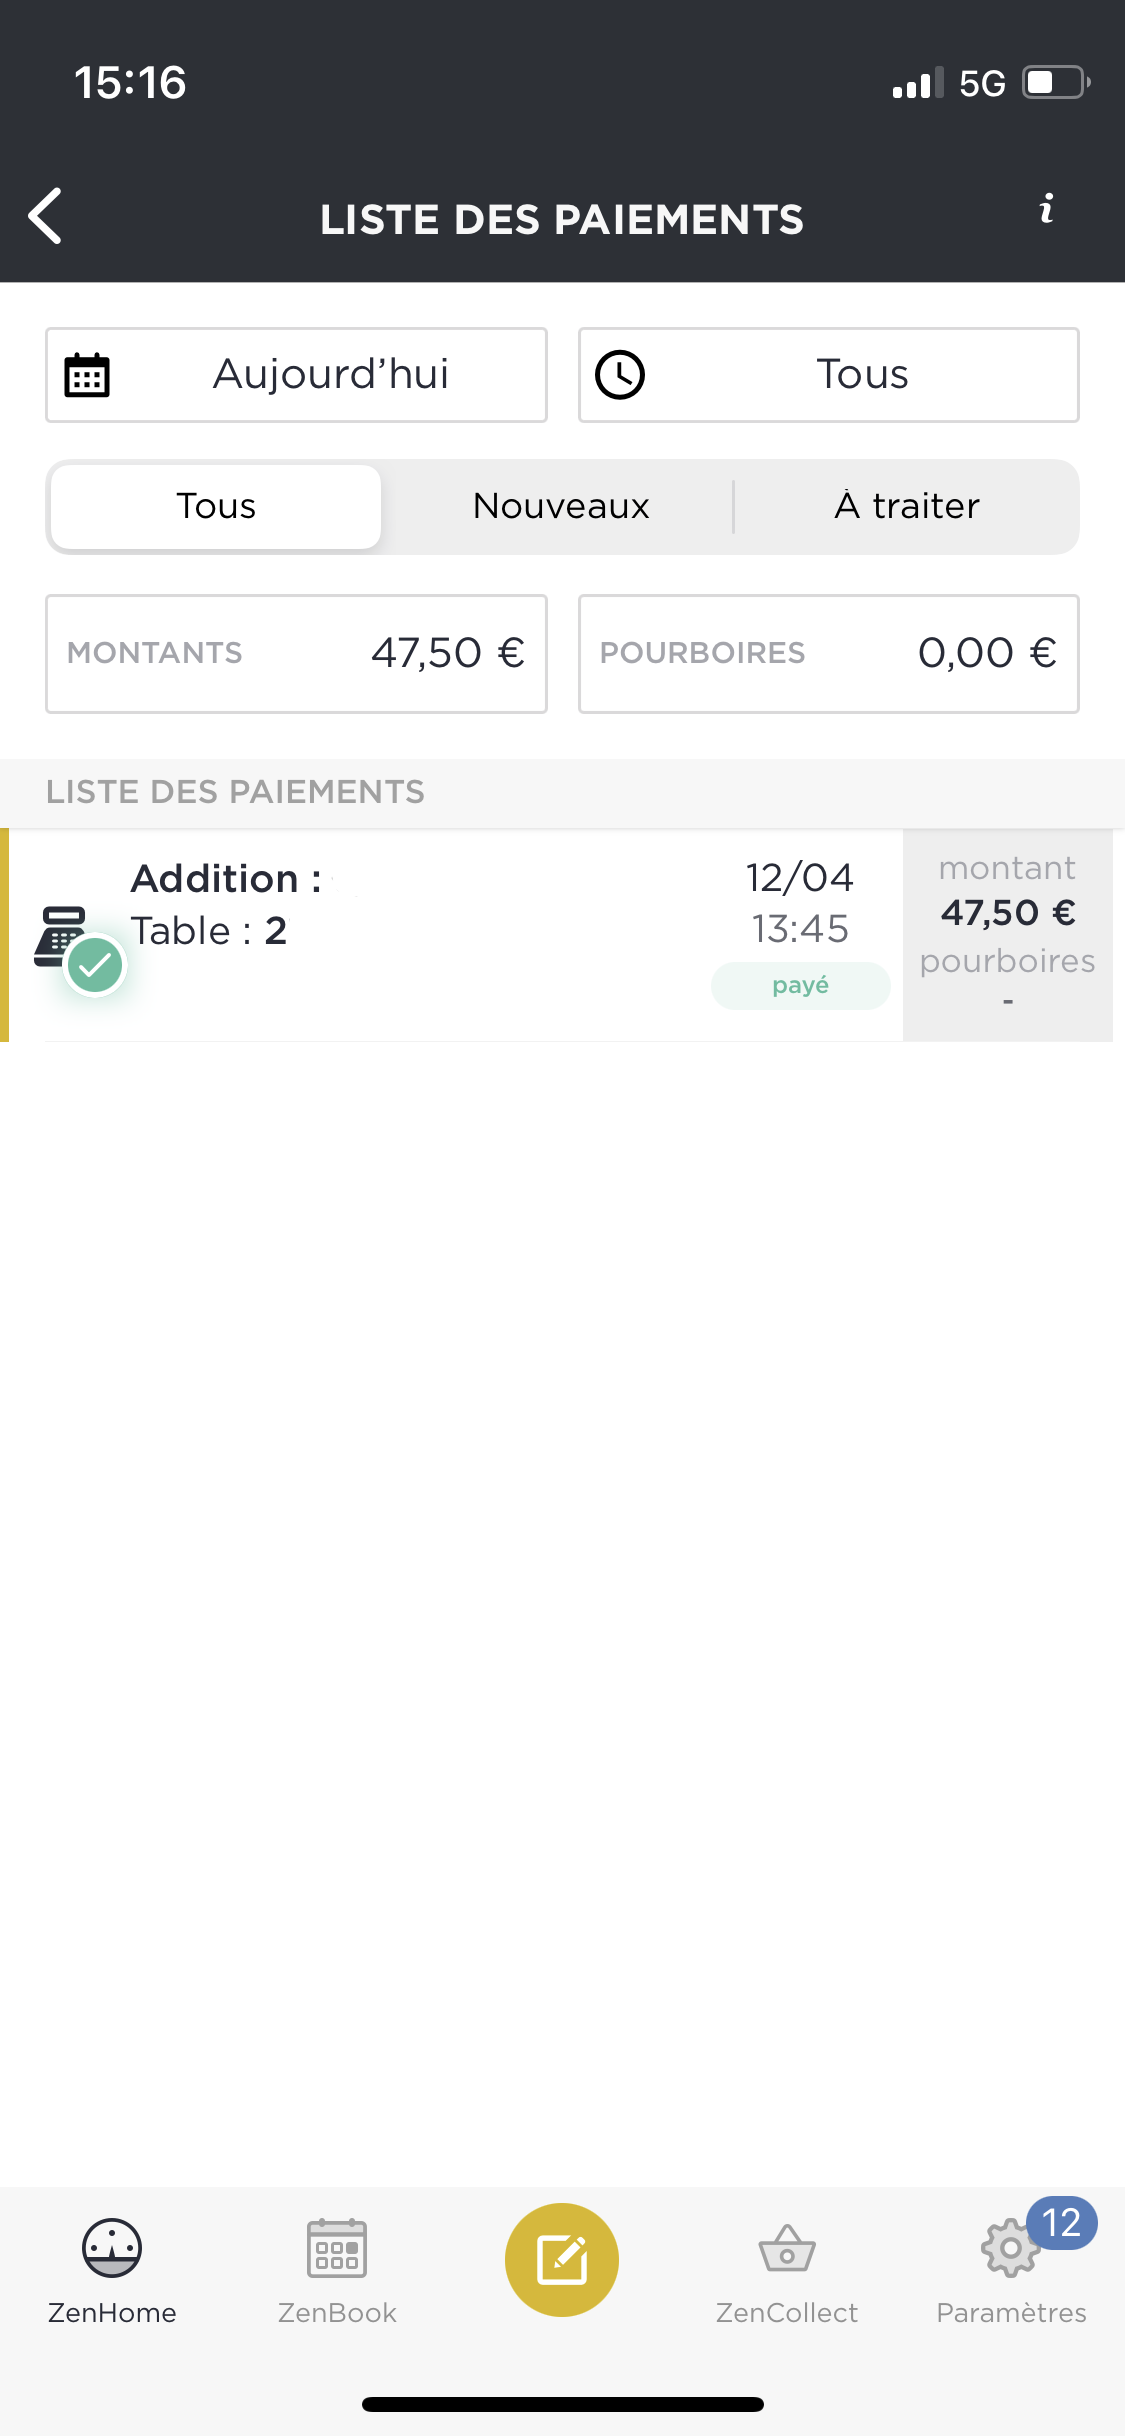Tap the clock icon in the time filter
This screenshot has height=2436, width=1125.
pyautogui.click(x=620, y=375)
